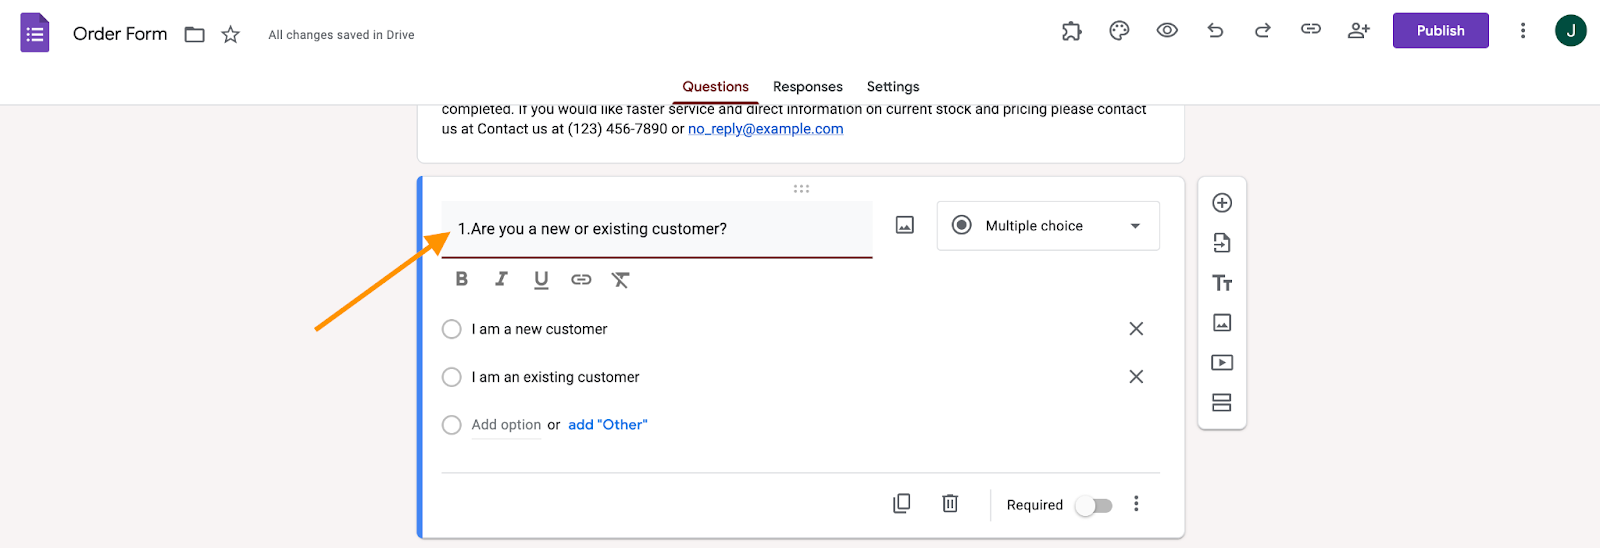
Task: Click the import questions icon
Action: click(1222, 243)
